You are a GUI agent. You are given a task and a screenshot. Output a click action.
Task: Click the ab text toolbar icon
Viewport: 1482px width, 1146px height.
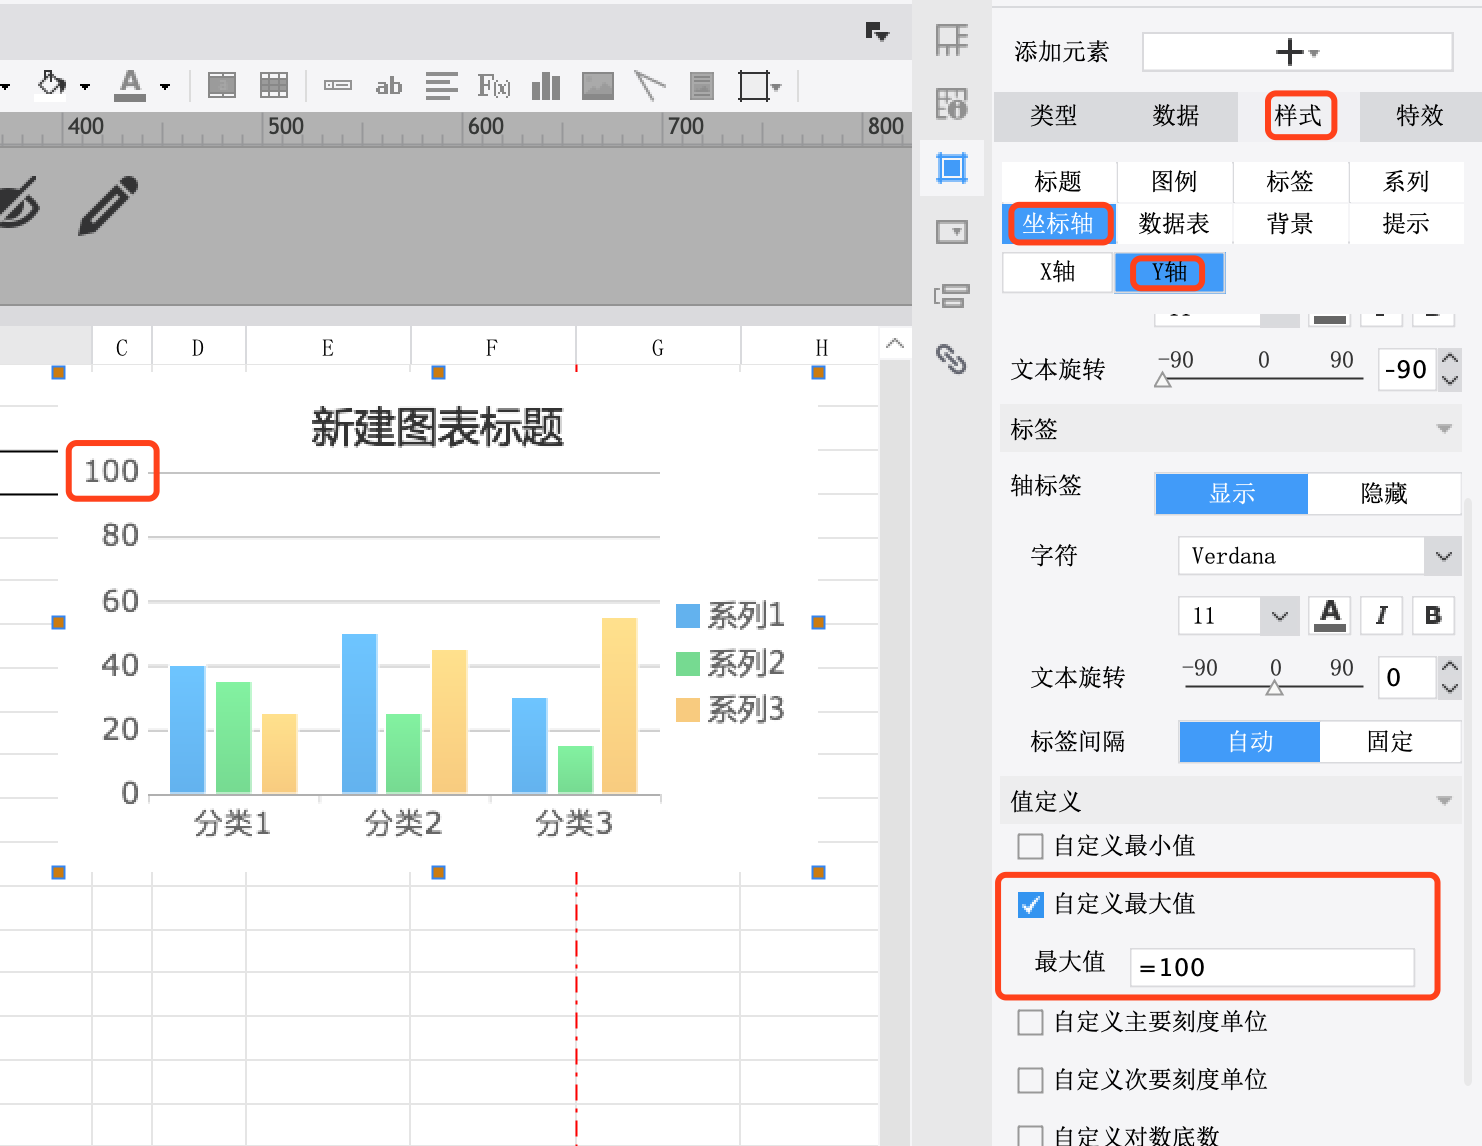tap(389, 86)
